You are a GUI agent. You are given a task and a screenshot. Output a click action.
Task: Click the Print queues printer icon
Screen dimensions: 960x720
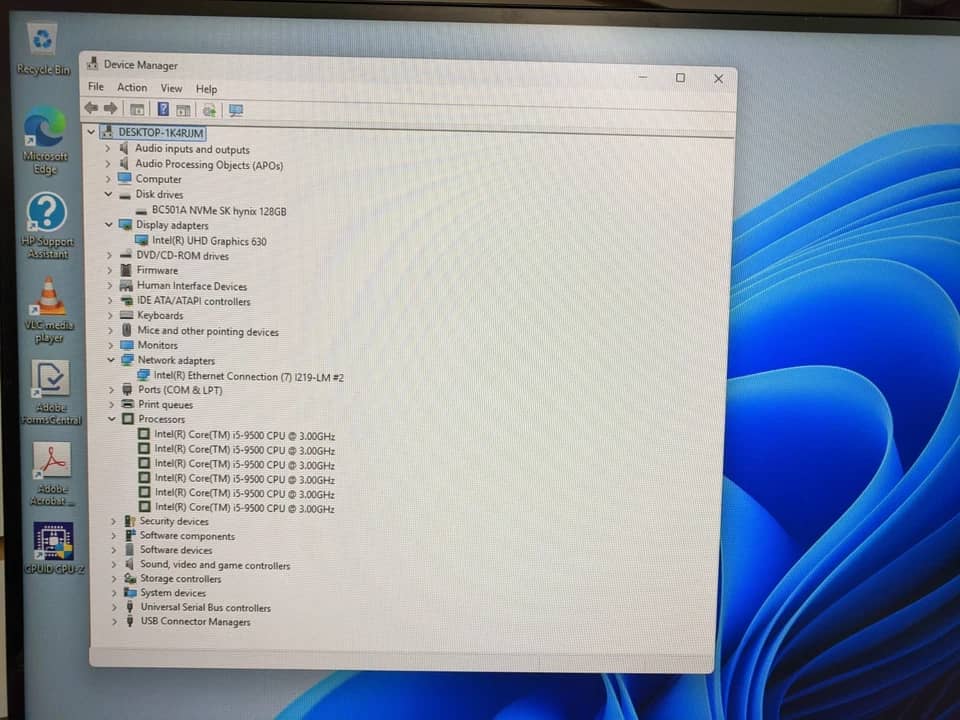click(x=127, y=404)
